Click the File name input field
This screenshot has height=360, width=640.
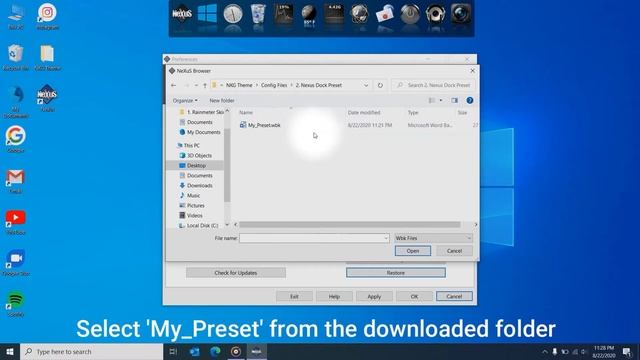[x=311, y=238]
